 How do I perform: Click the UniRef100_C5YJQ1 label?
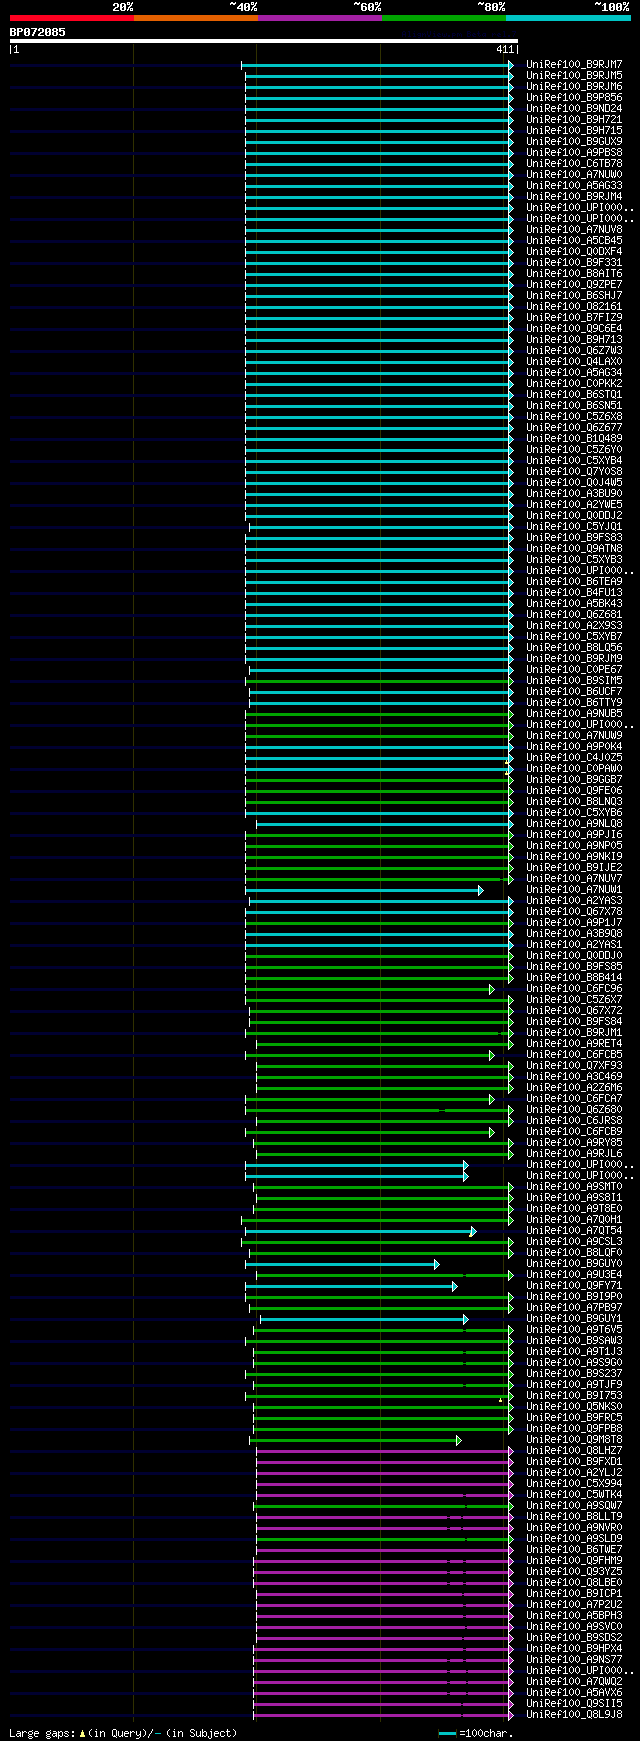tap(574, 527)
